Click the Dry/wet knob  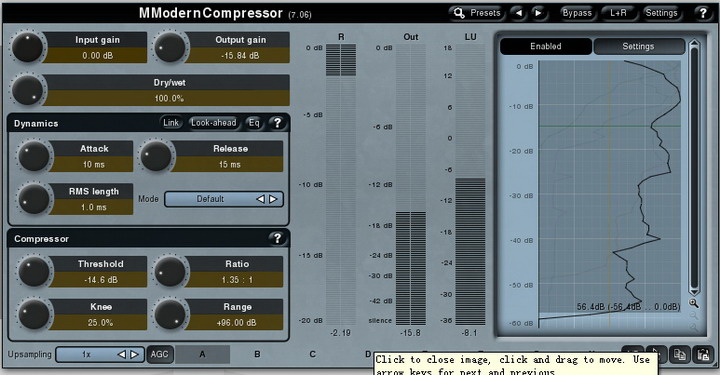[x=27, y=90]
